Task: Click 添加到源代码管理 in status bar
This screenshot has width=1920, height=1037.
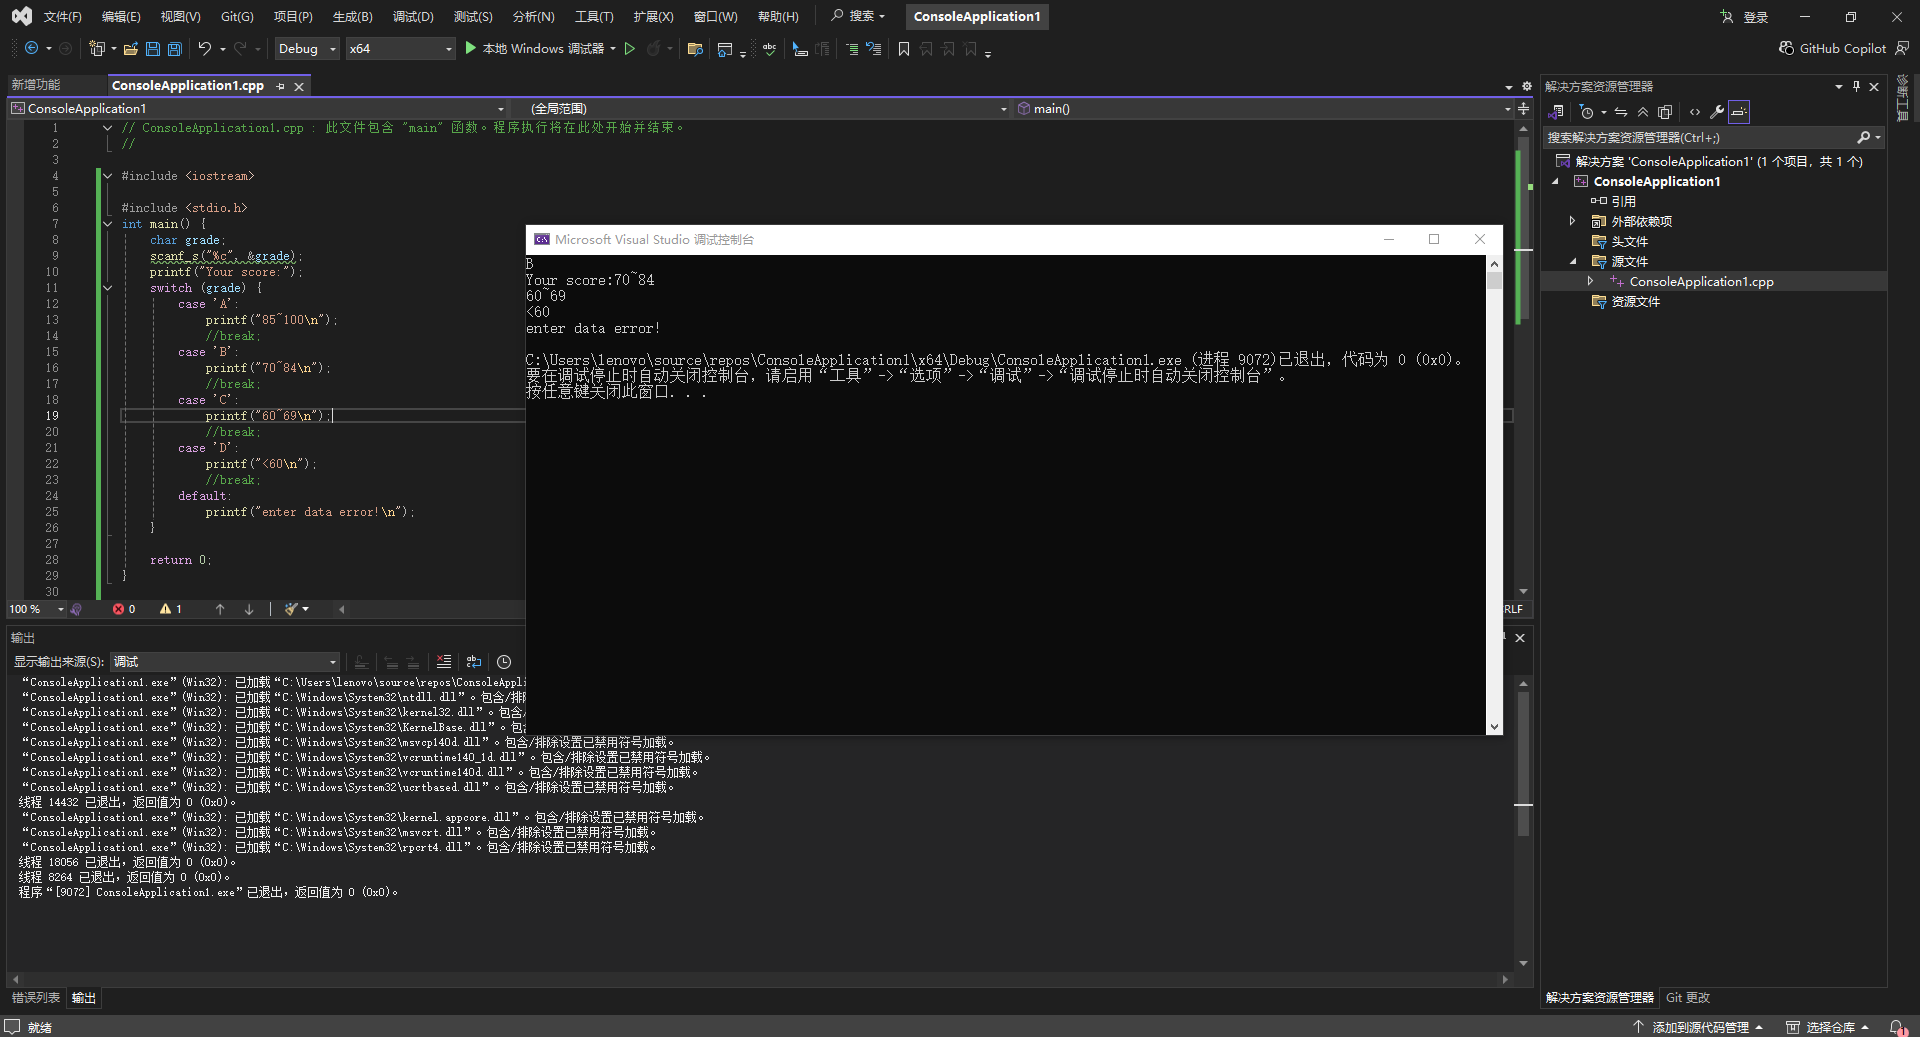Action: tap(1698, 1027)
